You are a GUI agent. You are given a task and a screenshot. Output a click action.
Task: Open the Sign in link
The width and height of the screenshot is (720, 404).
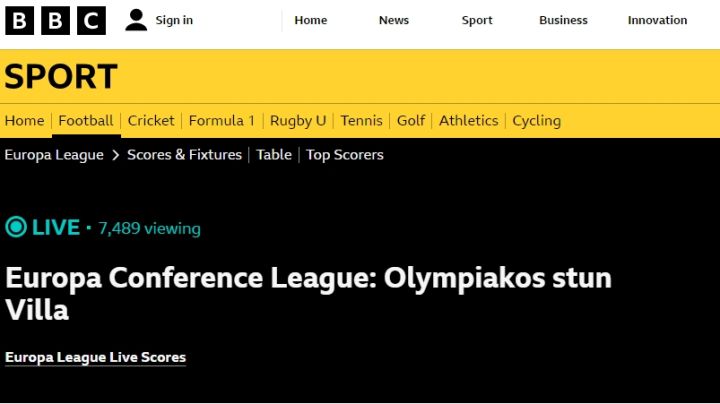pyautogui.click(x=174, y=20)
